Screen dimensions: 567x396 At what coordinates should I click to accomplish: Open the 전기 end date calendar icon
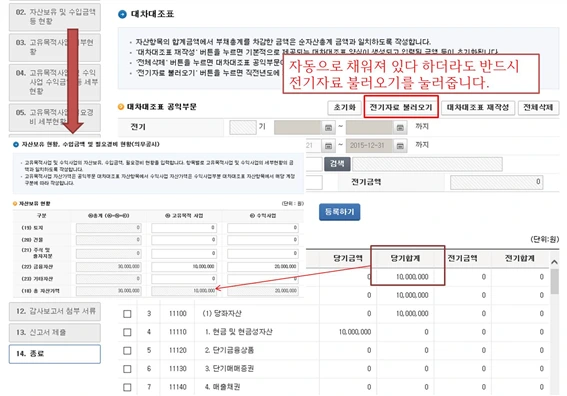400,128
